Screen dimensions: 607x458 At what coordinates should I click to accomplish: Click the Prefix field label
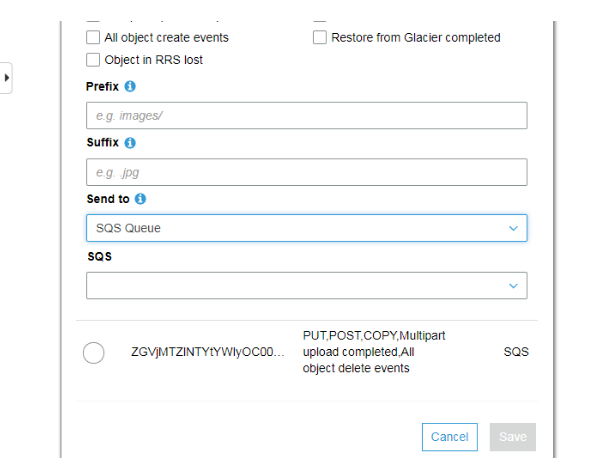(x=103, y=87)
